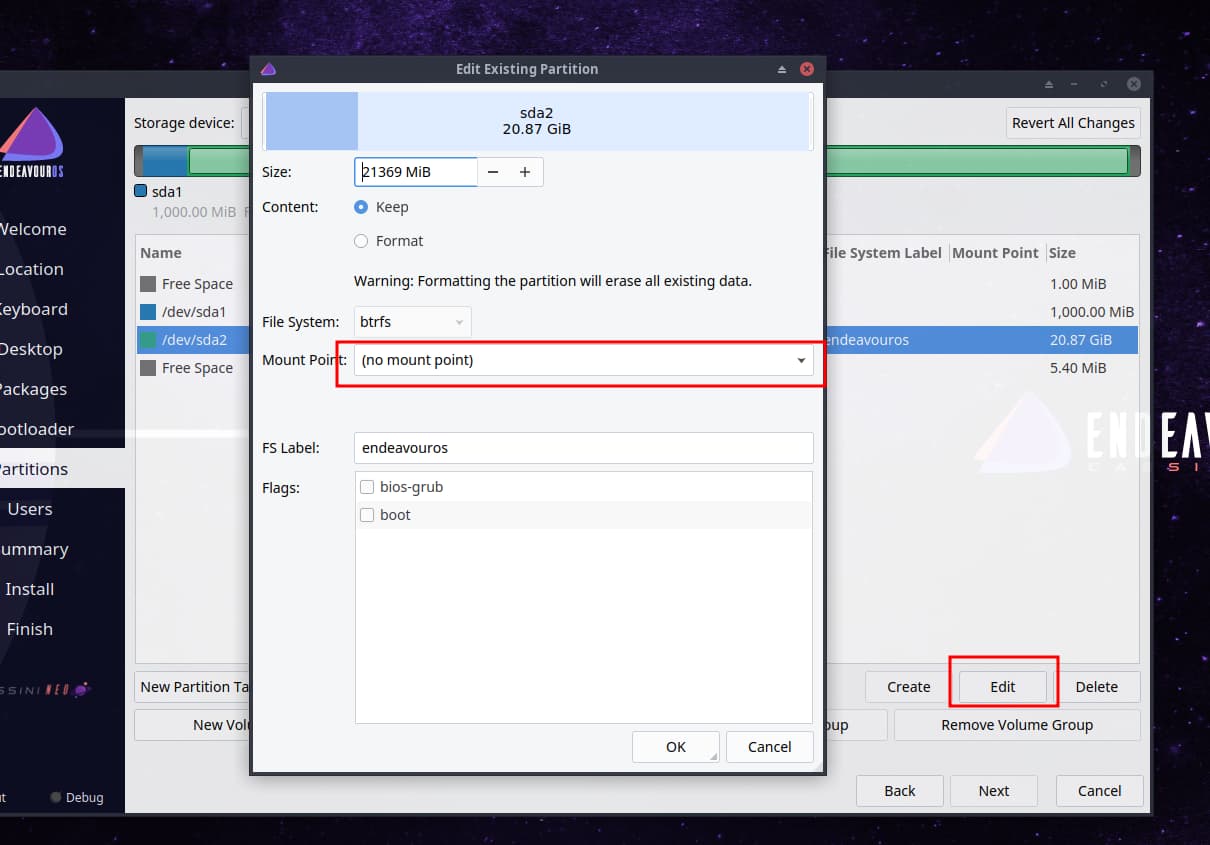Enable the boot flag checkbox

pyautogui.click(x=367, y=515)
